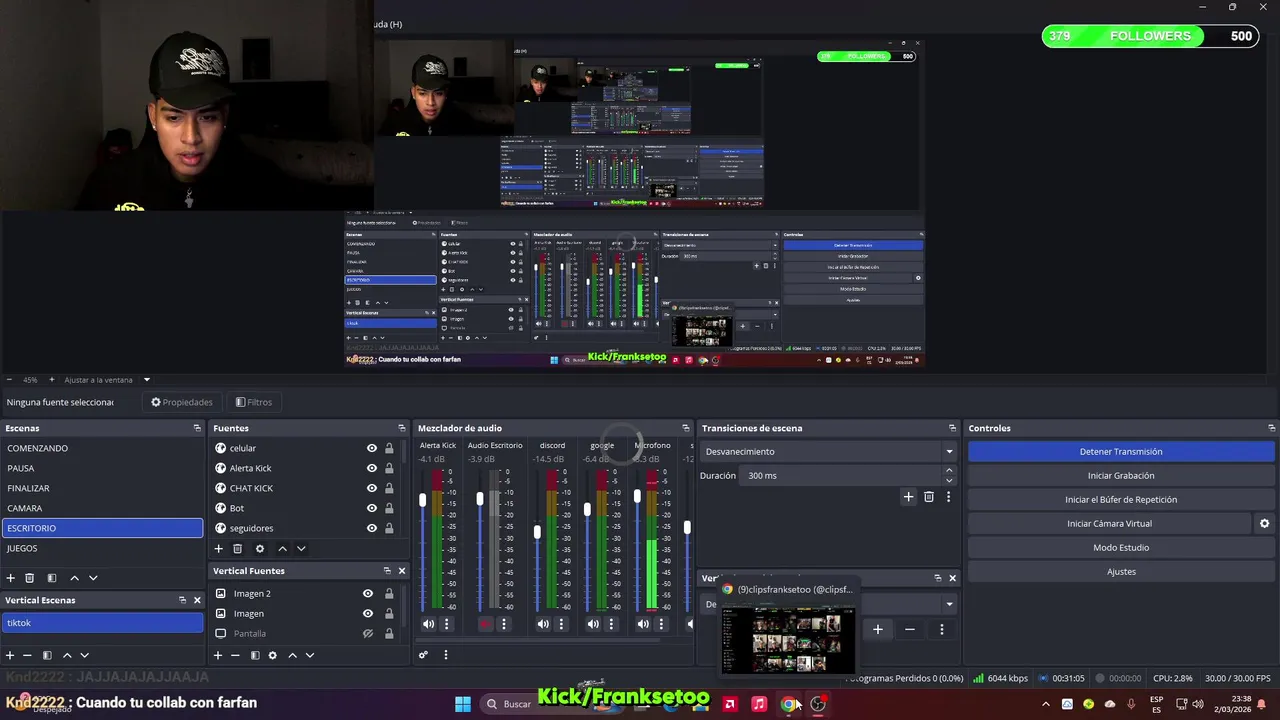The image size is (1280, 720).
Task: Open source properties gear in Fuentes toolbar
Action: click(260, 549)
